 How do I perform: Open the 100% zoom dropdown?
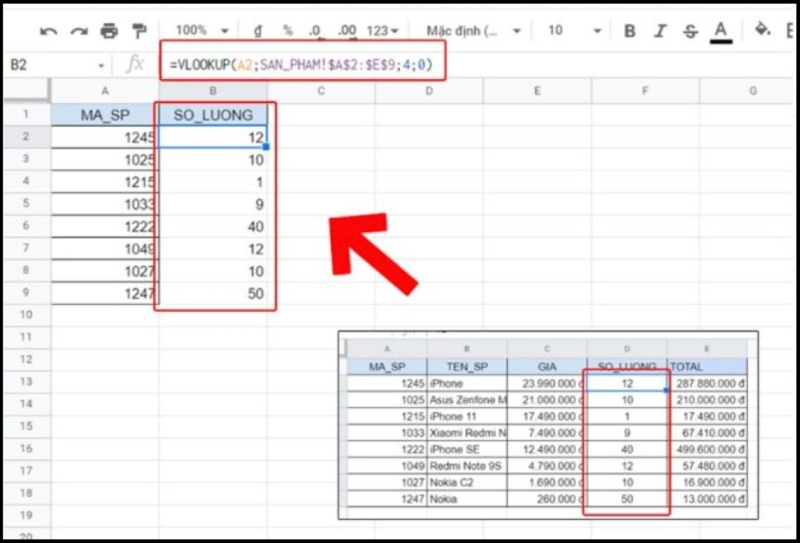pos(203,31)
